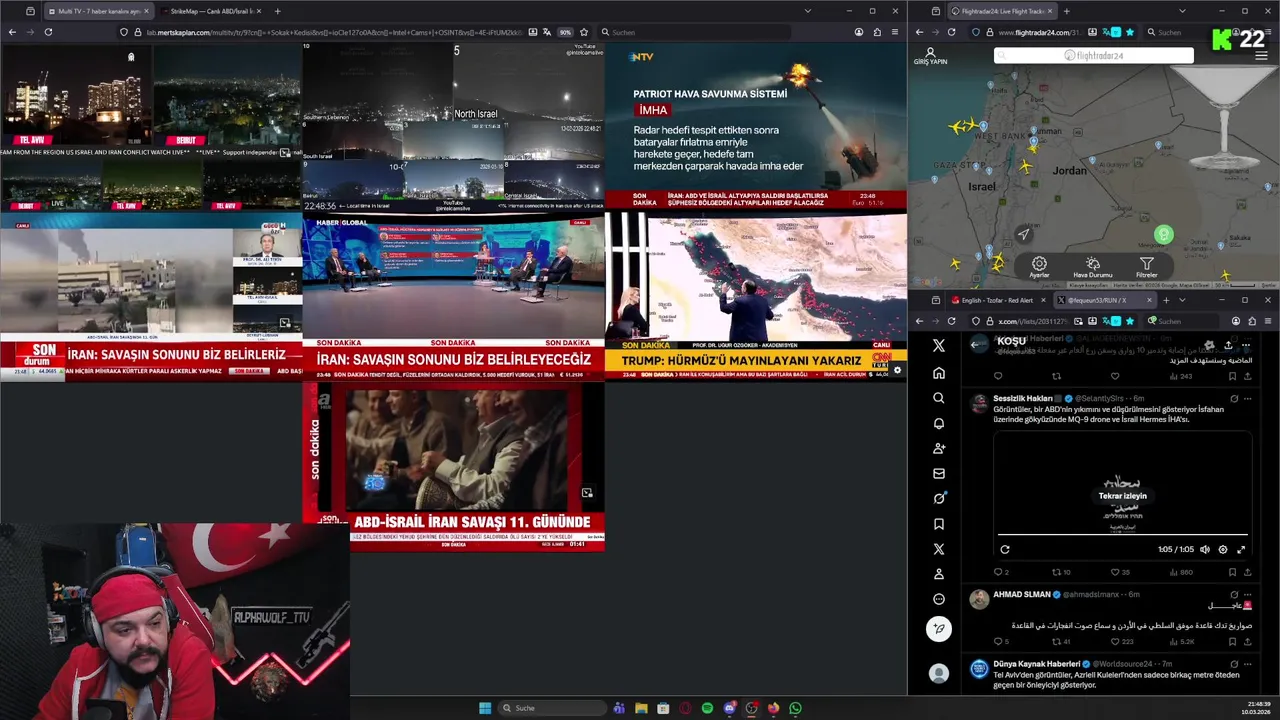
Task: Click 90% zoom indicator in address bar
Action: 565,32
